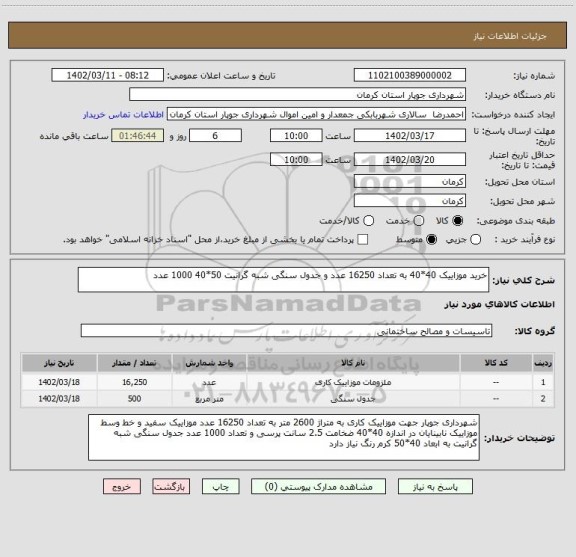Click the announcement date field 1402/03/11 - 08:12
This screenshot has width=576, height=557.
(x=108, y=75)
